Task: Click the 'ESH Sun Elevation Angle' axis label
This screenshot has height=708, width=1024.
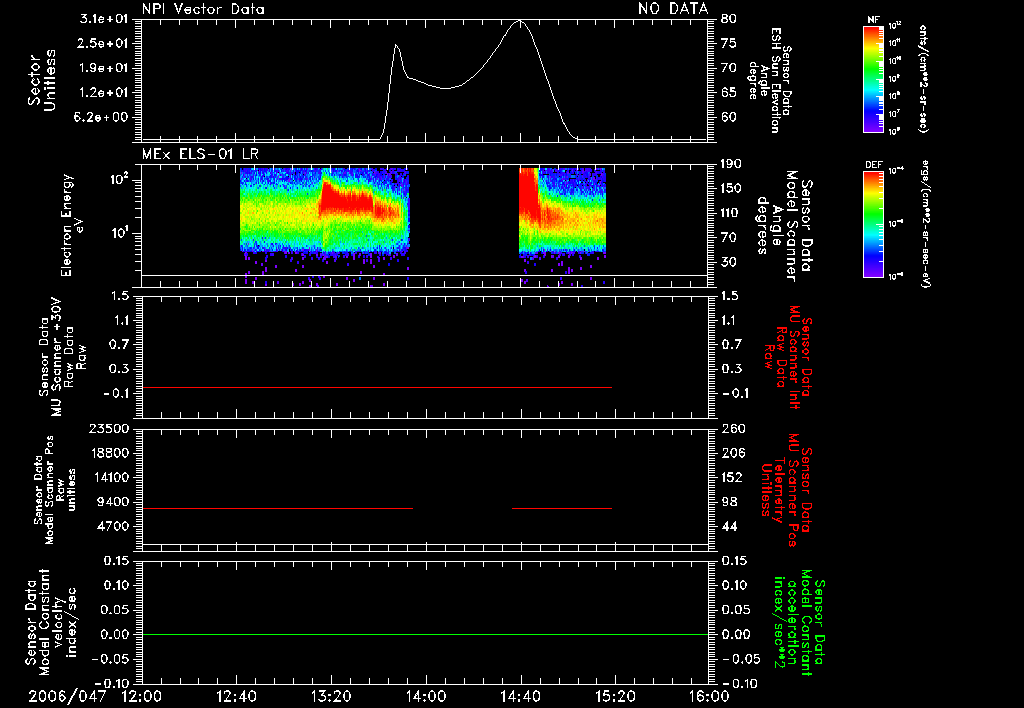Action: click(769, 80)
